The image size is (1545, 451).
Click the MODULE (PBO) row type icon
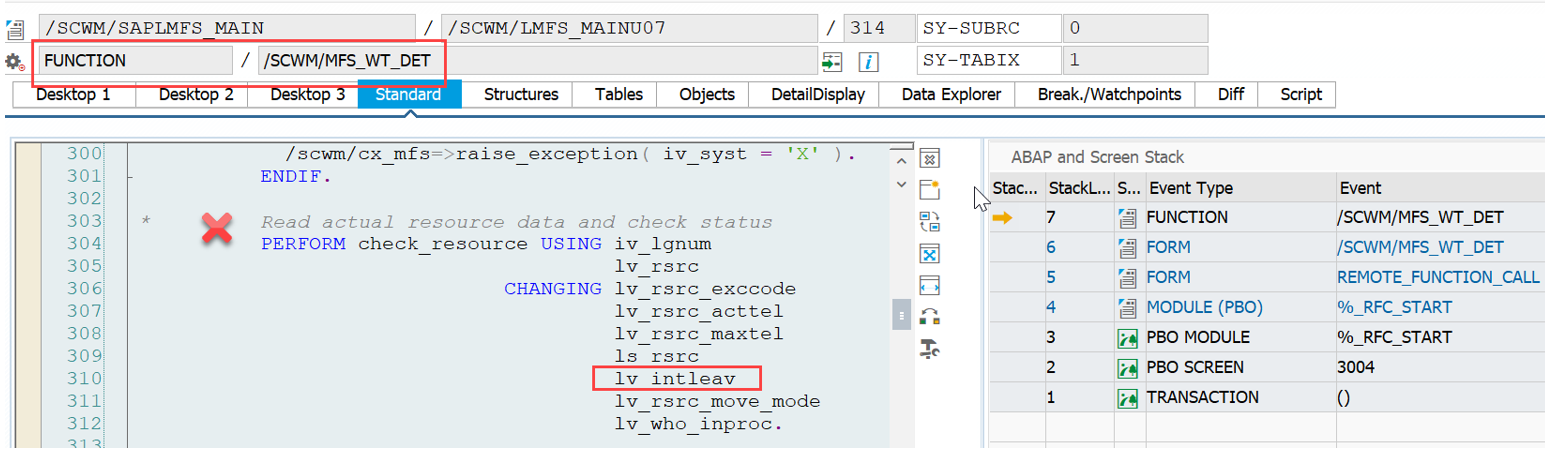pos(1127,307)
